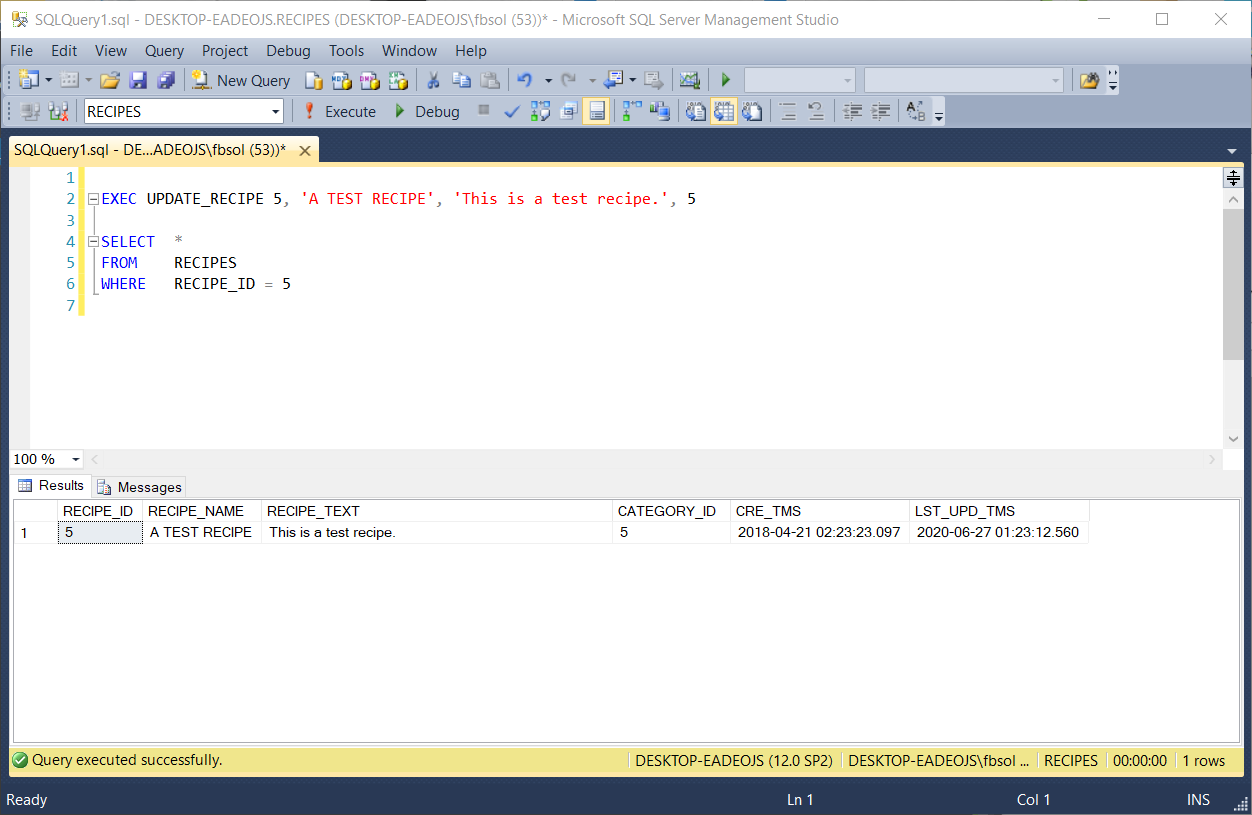Click the Change Connection icon
The image size is (1252, 815).
point(58,112)
